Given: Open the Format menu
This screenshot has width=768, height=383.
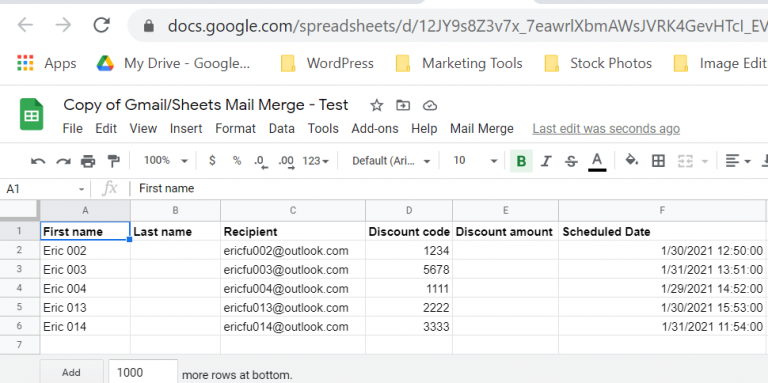Looking at the screenshot, I should [x=236, y=129].
